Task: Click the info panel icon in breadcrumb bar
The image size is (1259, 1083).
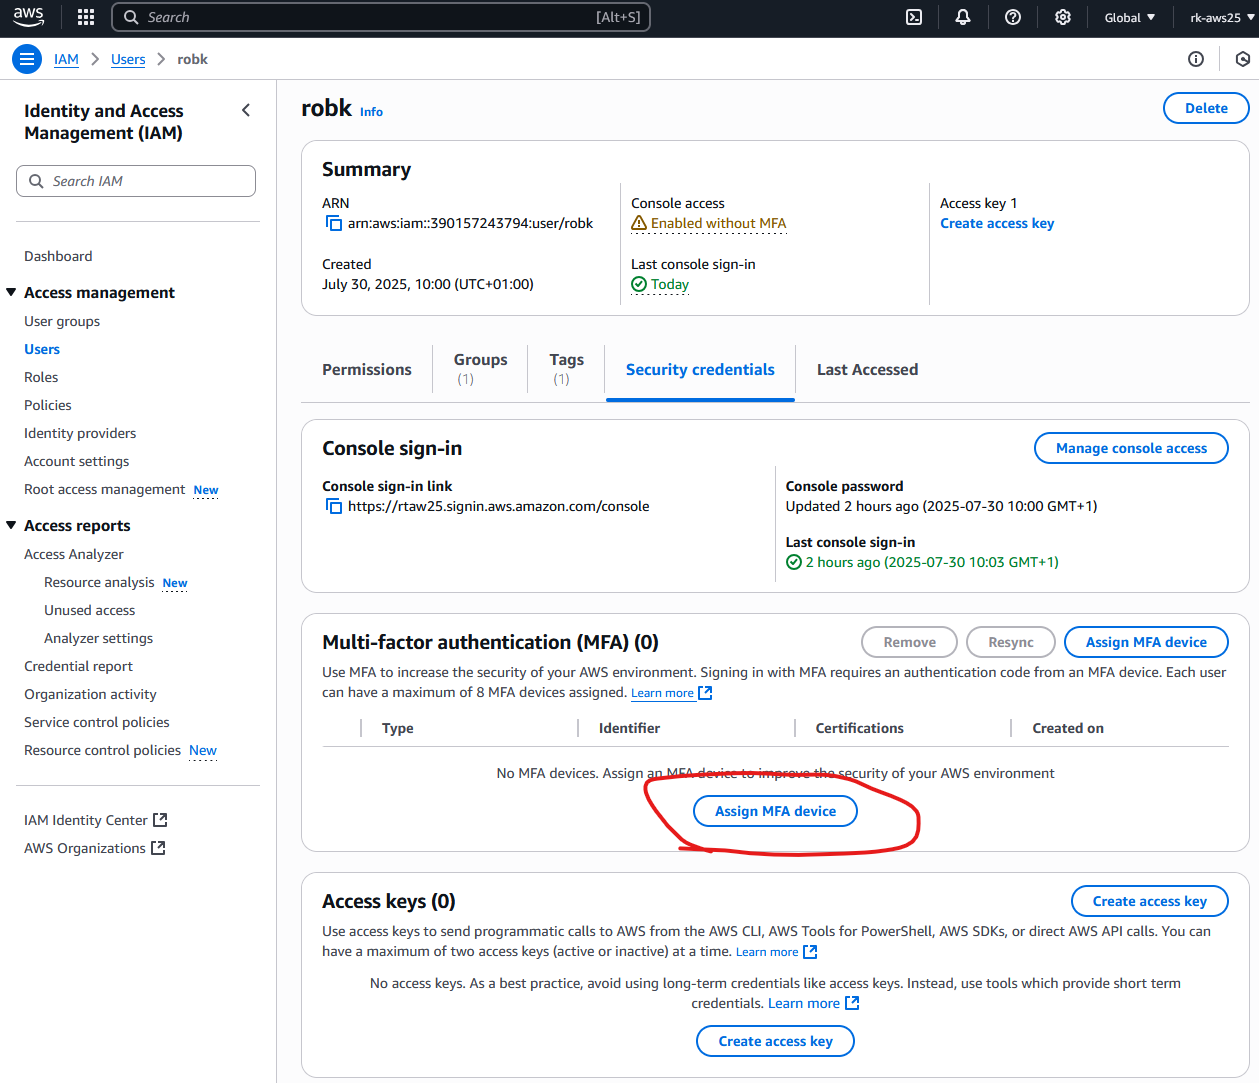Action: (x=1195, y=59)
